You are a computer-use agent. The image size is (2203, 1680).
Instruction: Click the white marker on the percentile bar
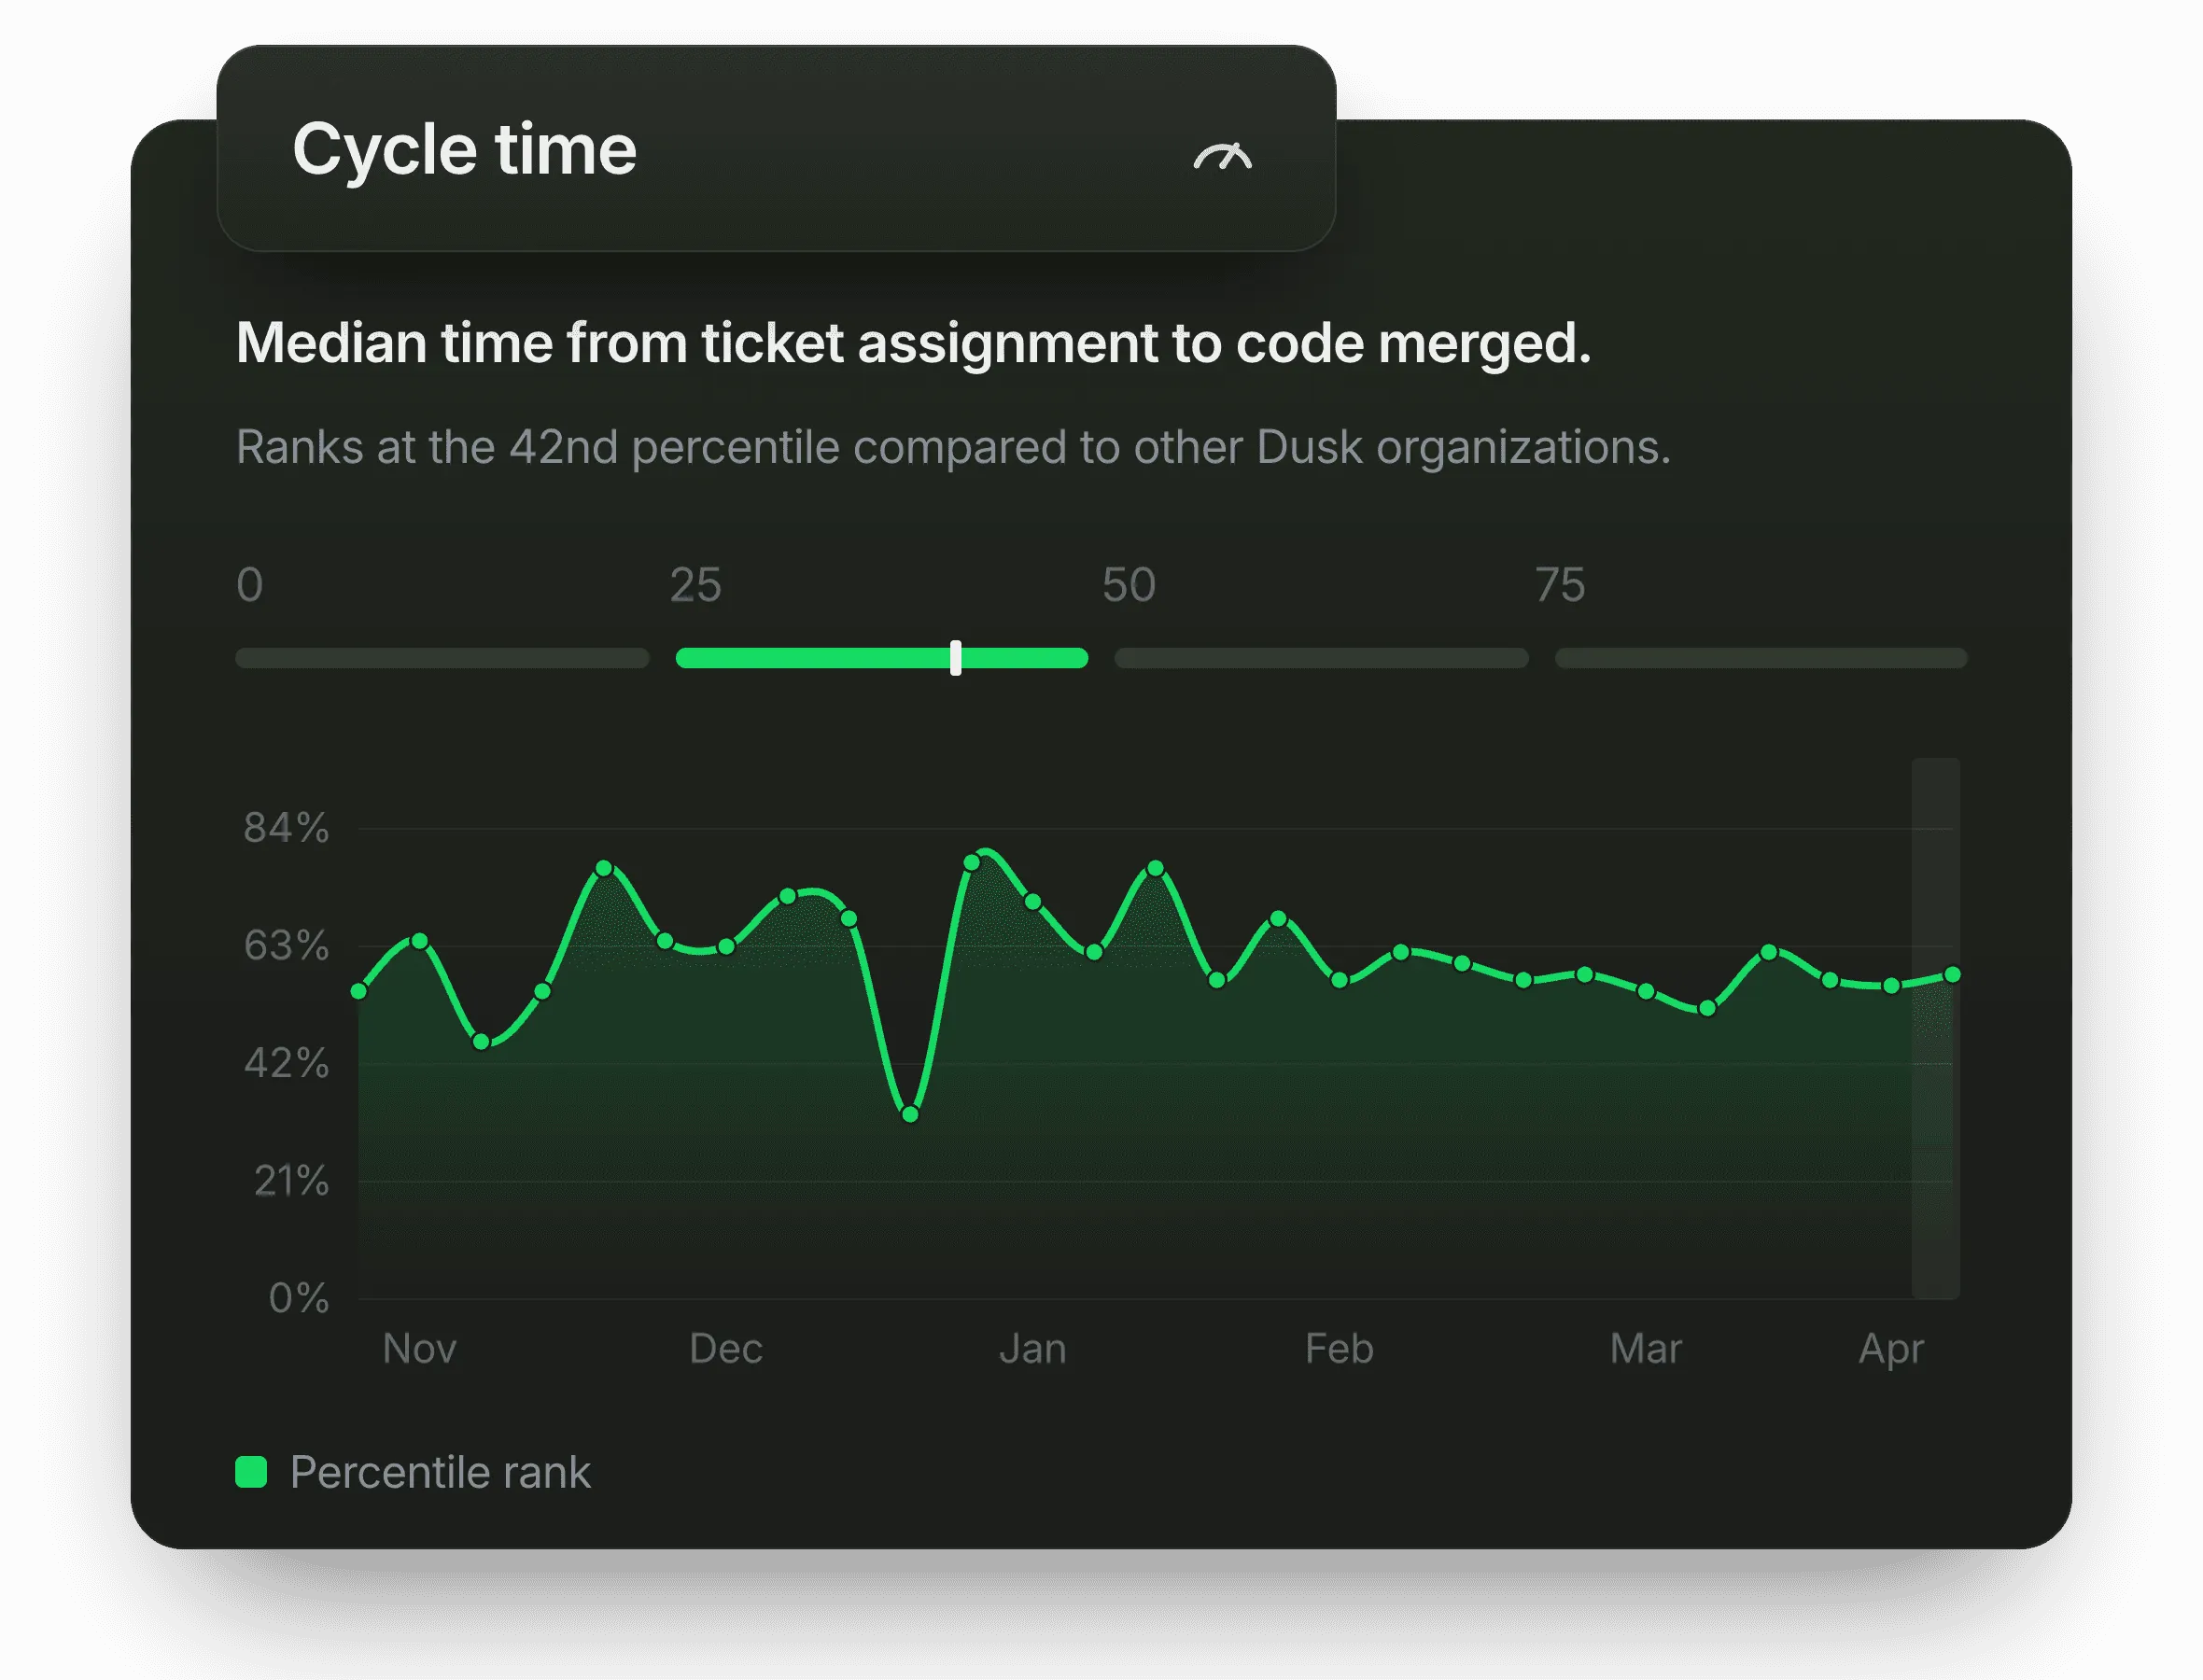coord(956,658)
